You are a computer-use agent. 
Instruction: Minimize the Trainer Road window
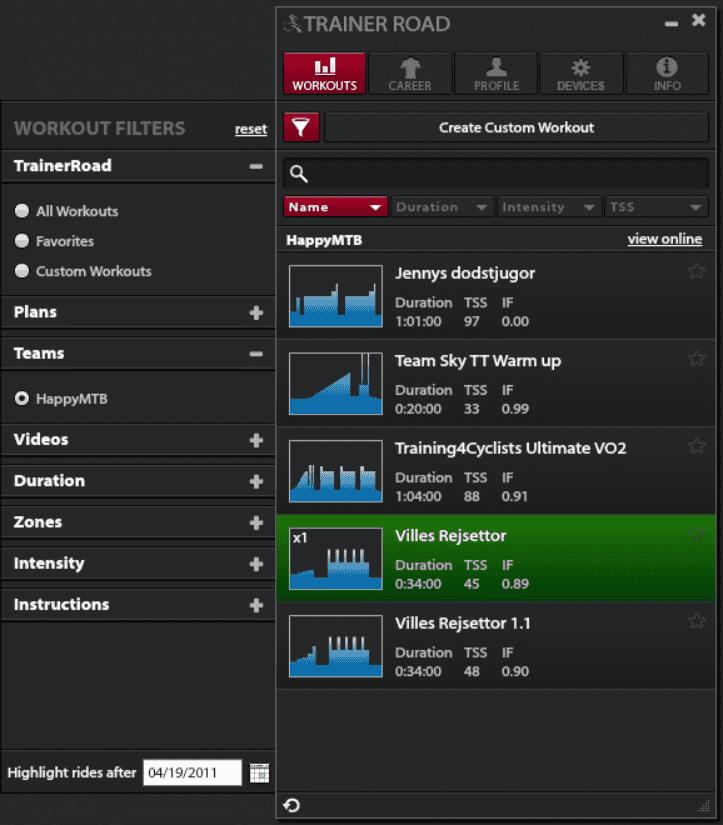[x=671, y=24]
